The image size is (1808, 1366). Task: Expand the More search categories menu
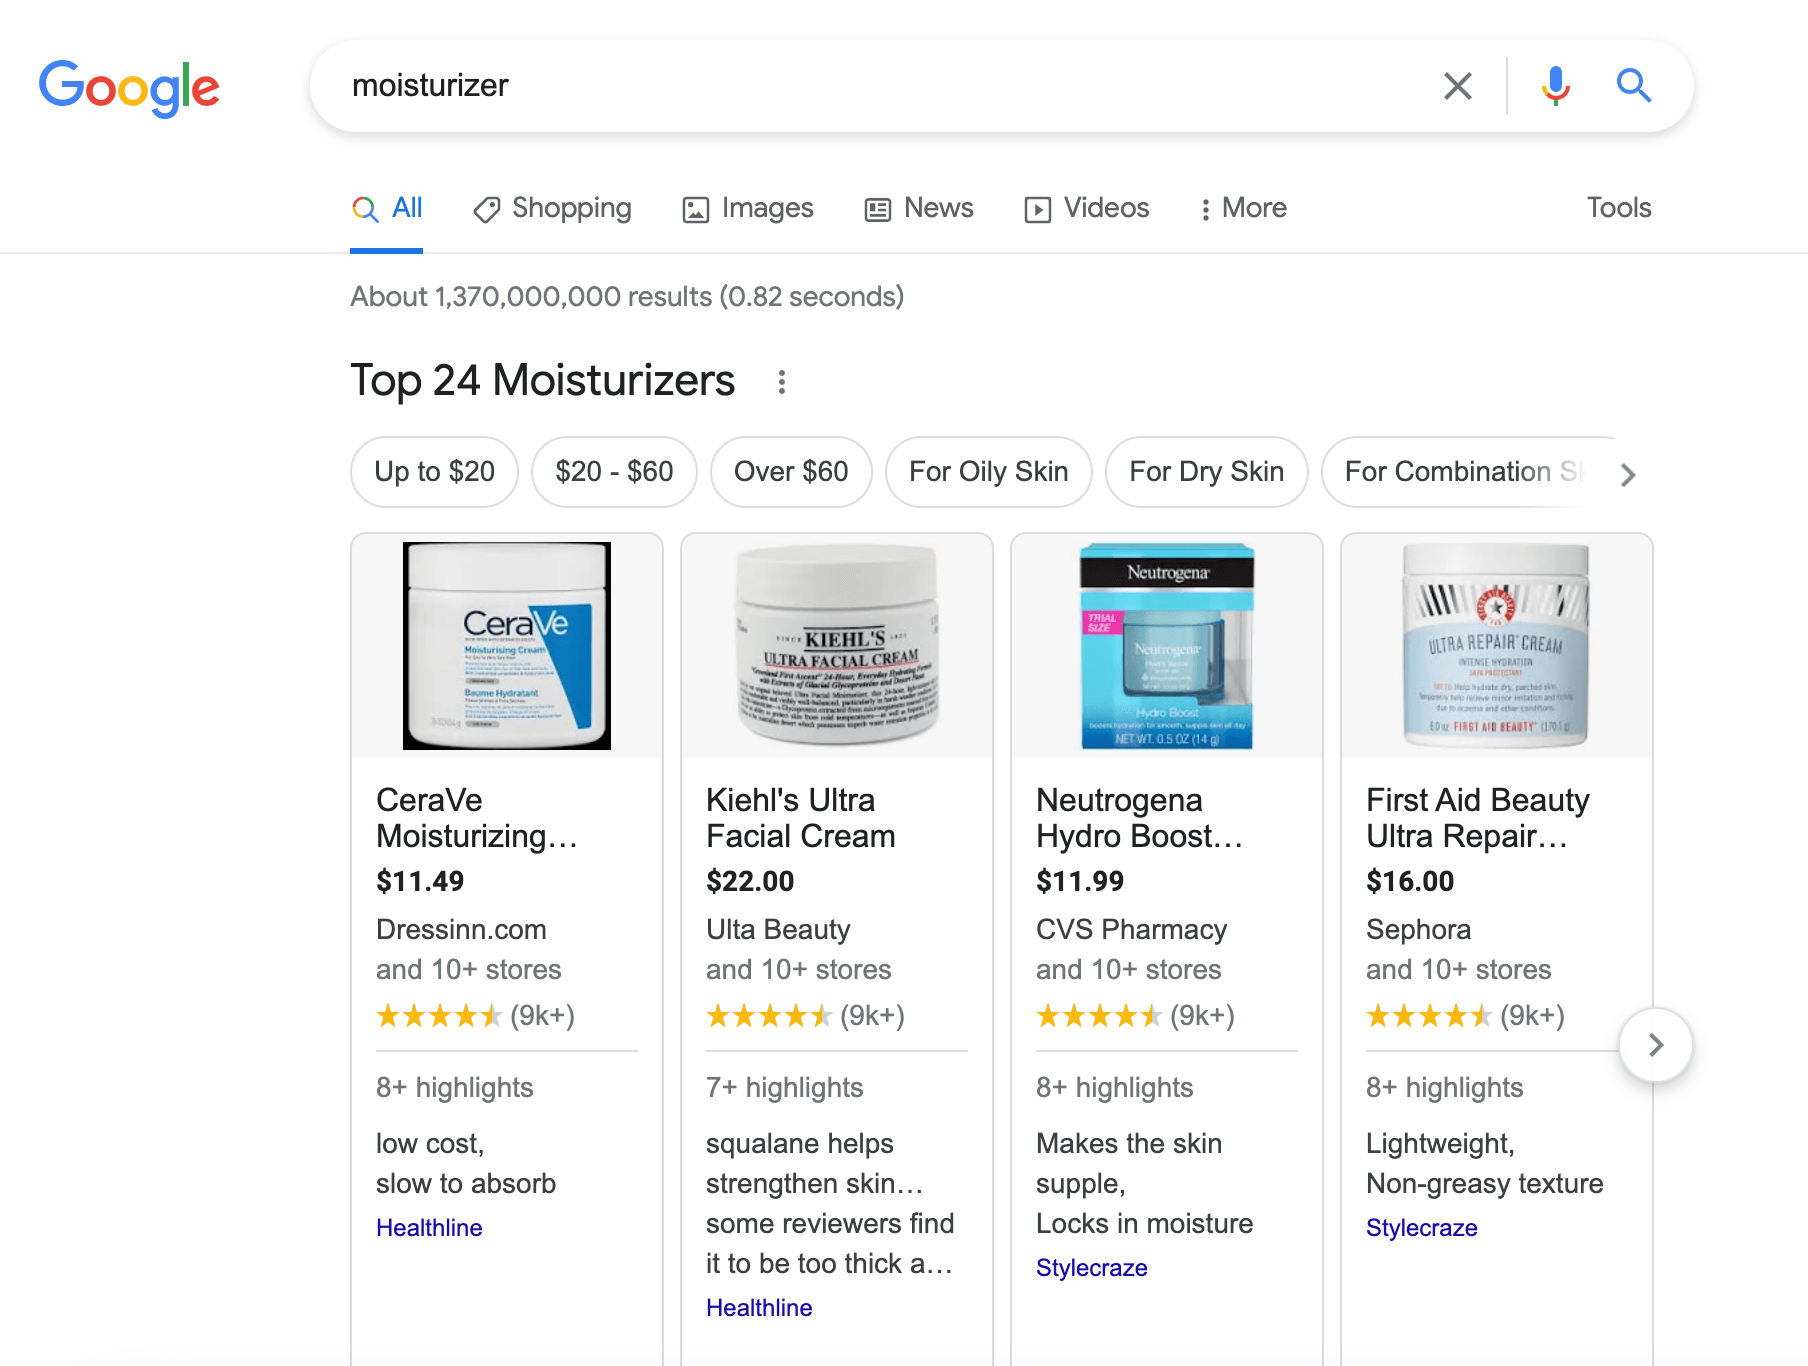tap(1243, 208)
